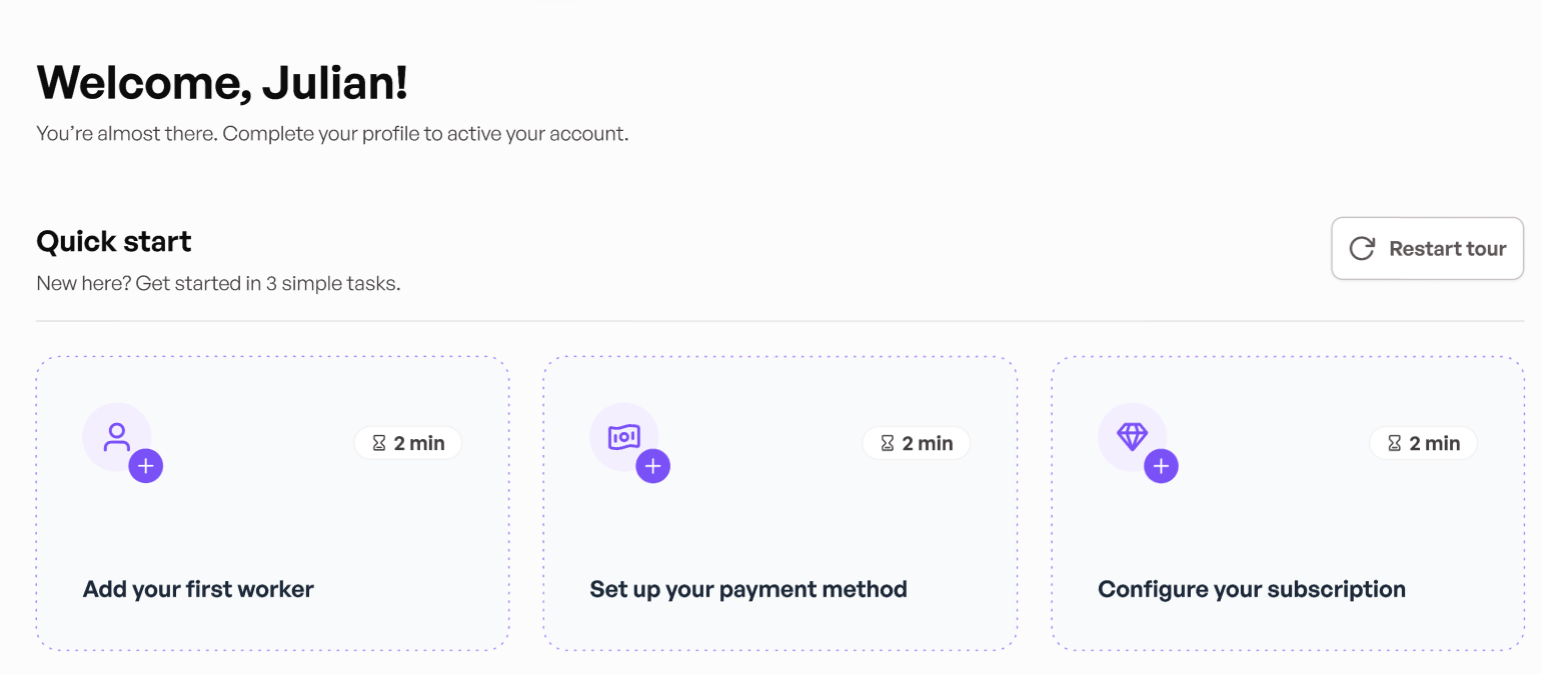The height and width of the screenshot is (674, 1542).
Task: Open Set up your payment method task
Action: [780, 504]
